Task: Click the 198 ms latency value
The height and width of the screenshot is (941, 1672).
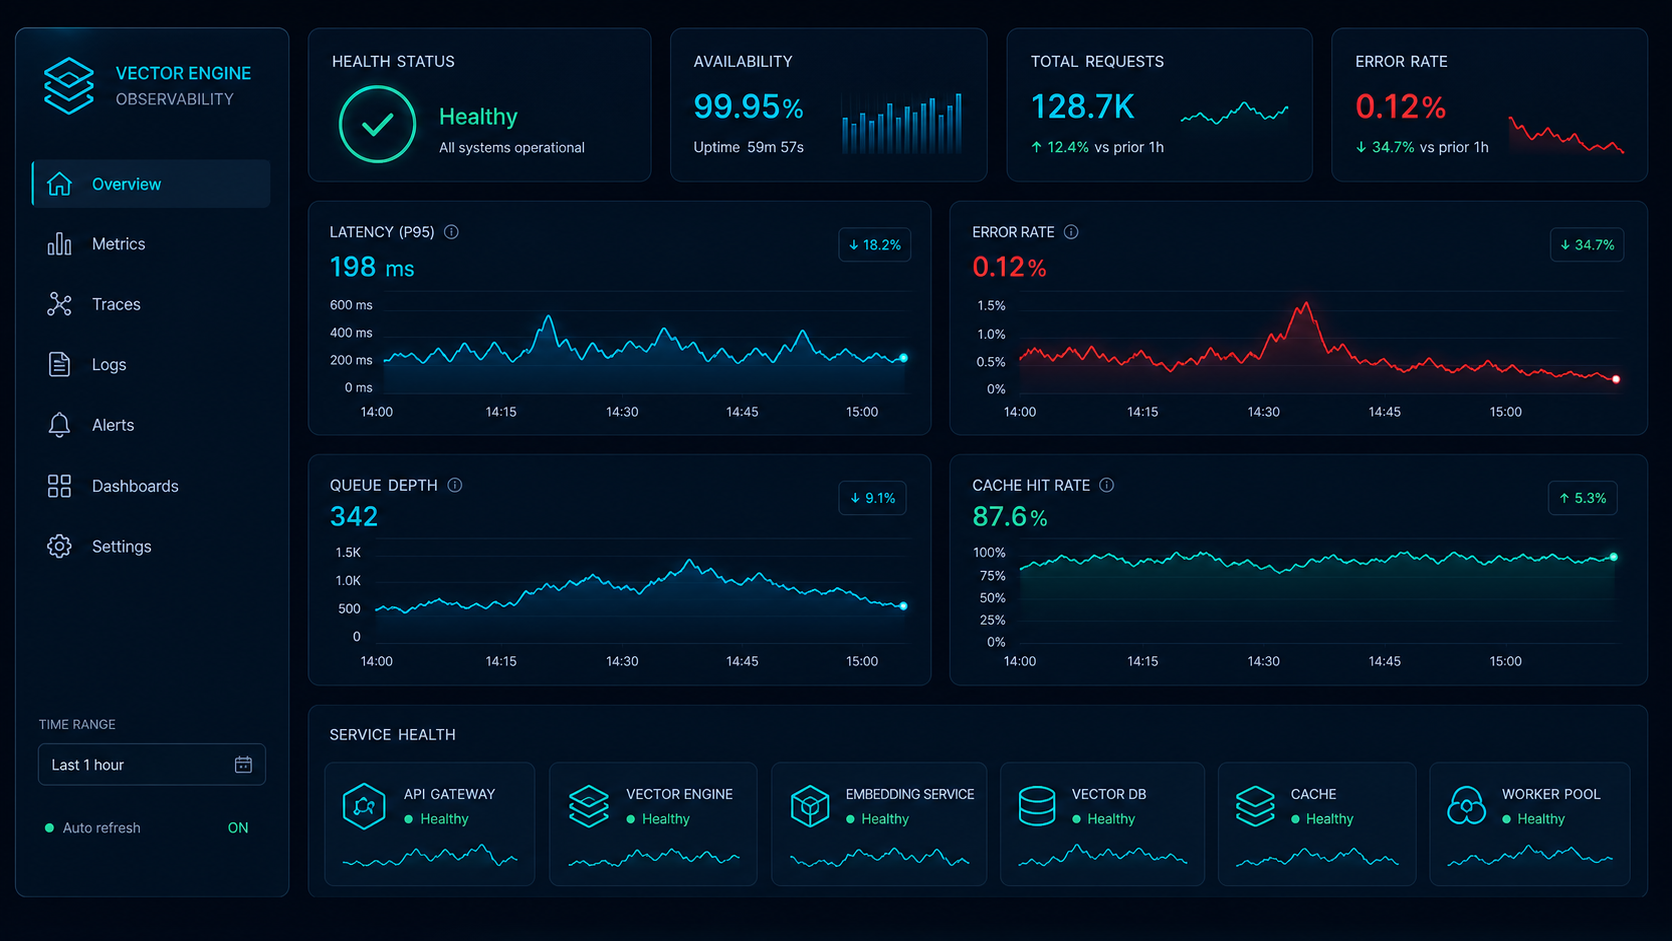Action: click(371, 267)
